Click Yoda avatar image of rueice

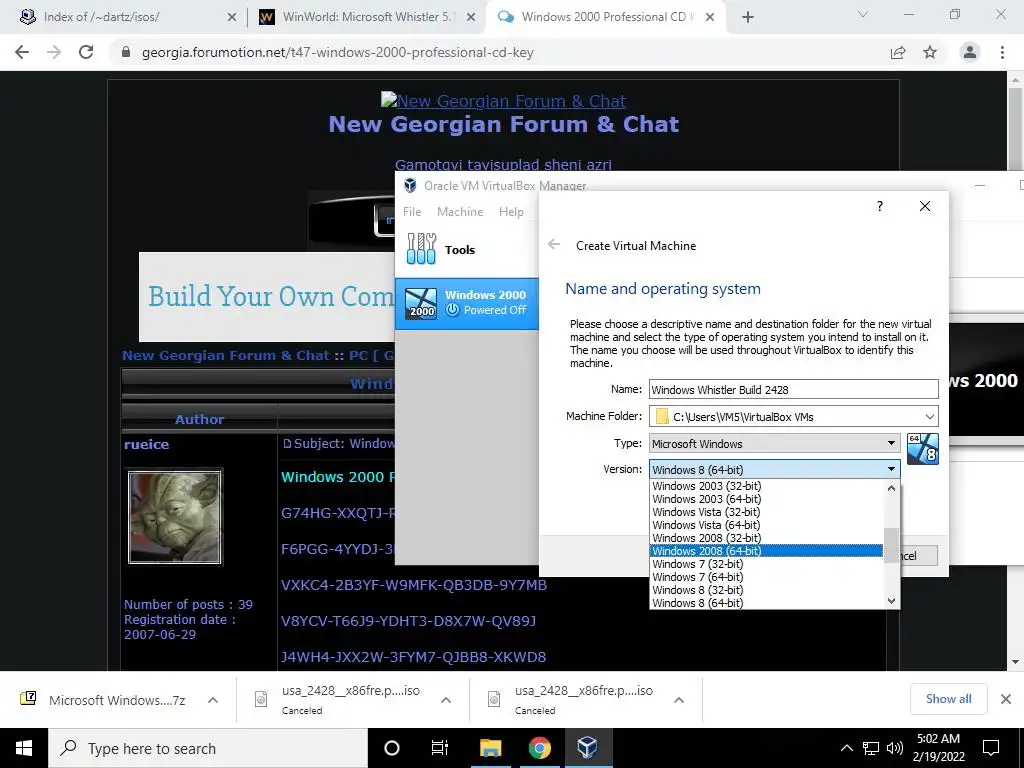[x=175, y=517]
